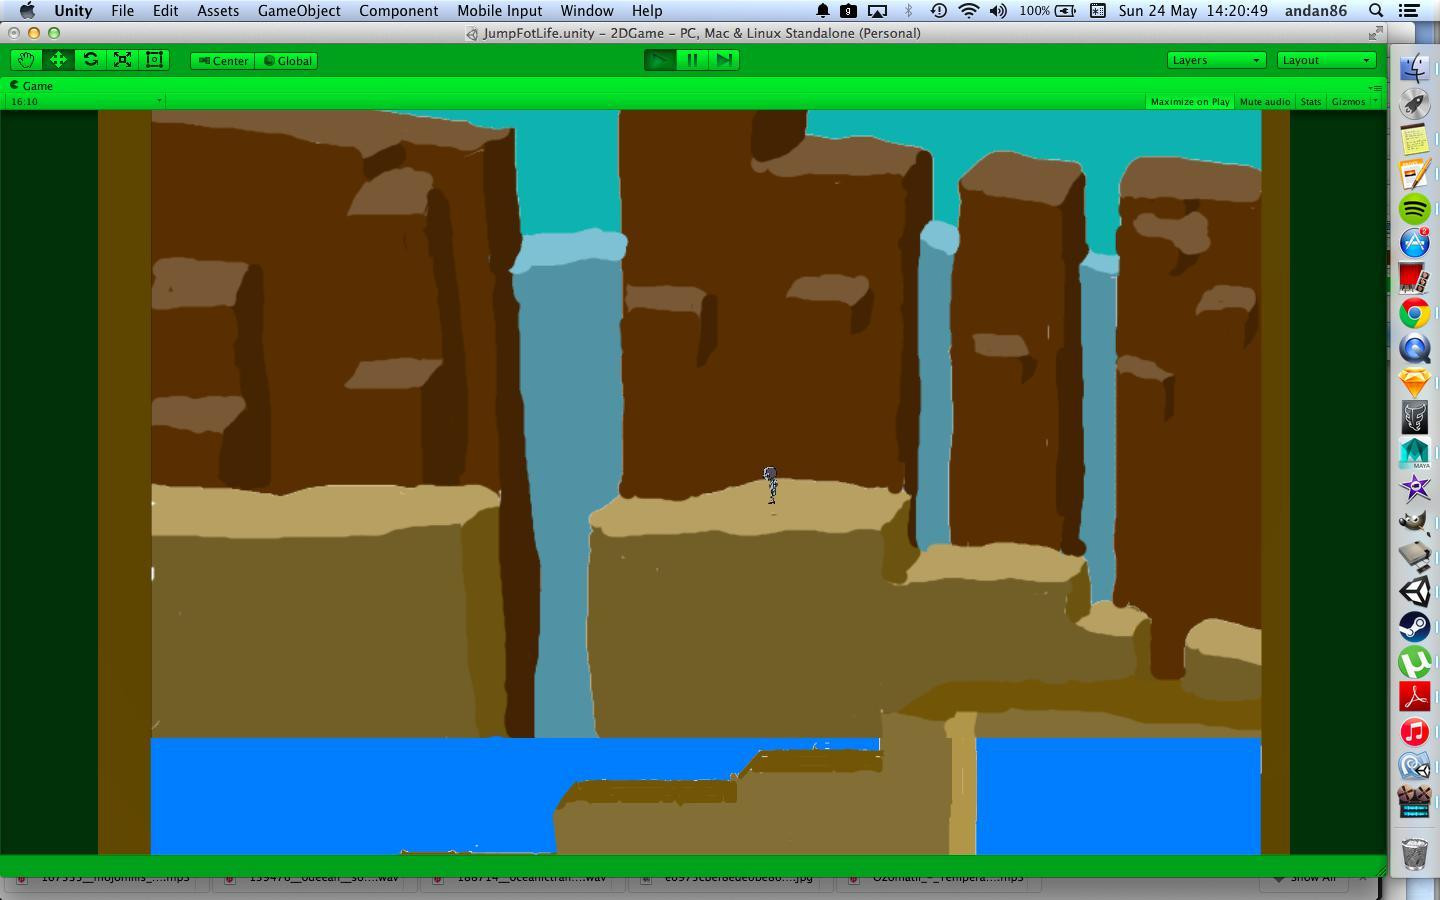Open Google Chrome from the Dock
Viewport: 1440px width, 900px height.
pyautogui.click(x=1414, y=314)
